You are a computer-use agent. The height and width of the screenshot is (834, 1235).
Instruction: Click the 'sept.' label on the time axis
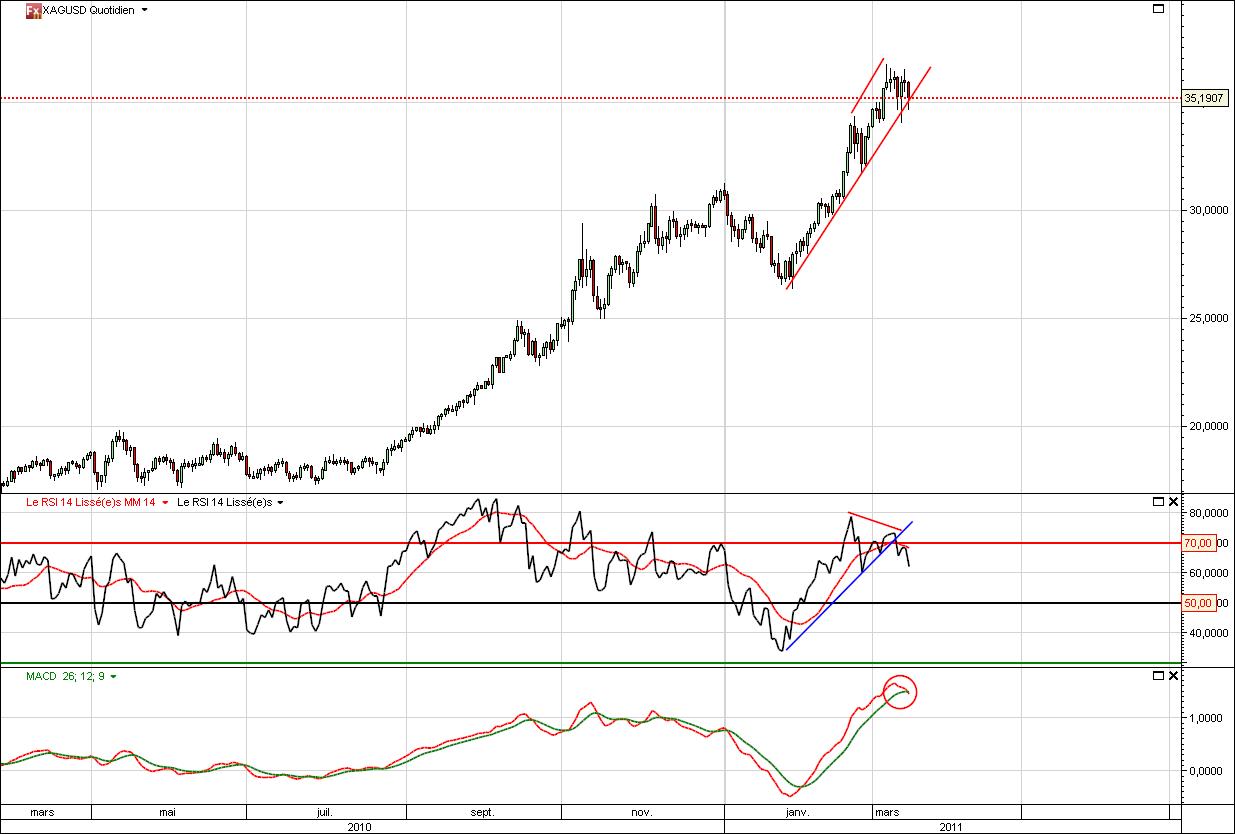point(482,812)
